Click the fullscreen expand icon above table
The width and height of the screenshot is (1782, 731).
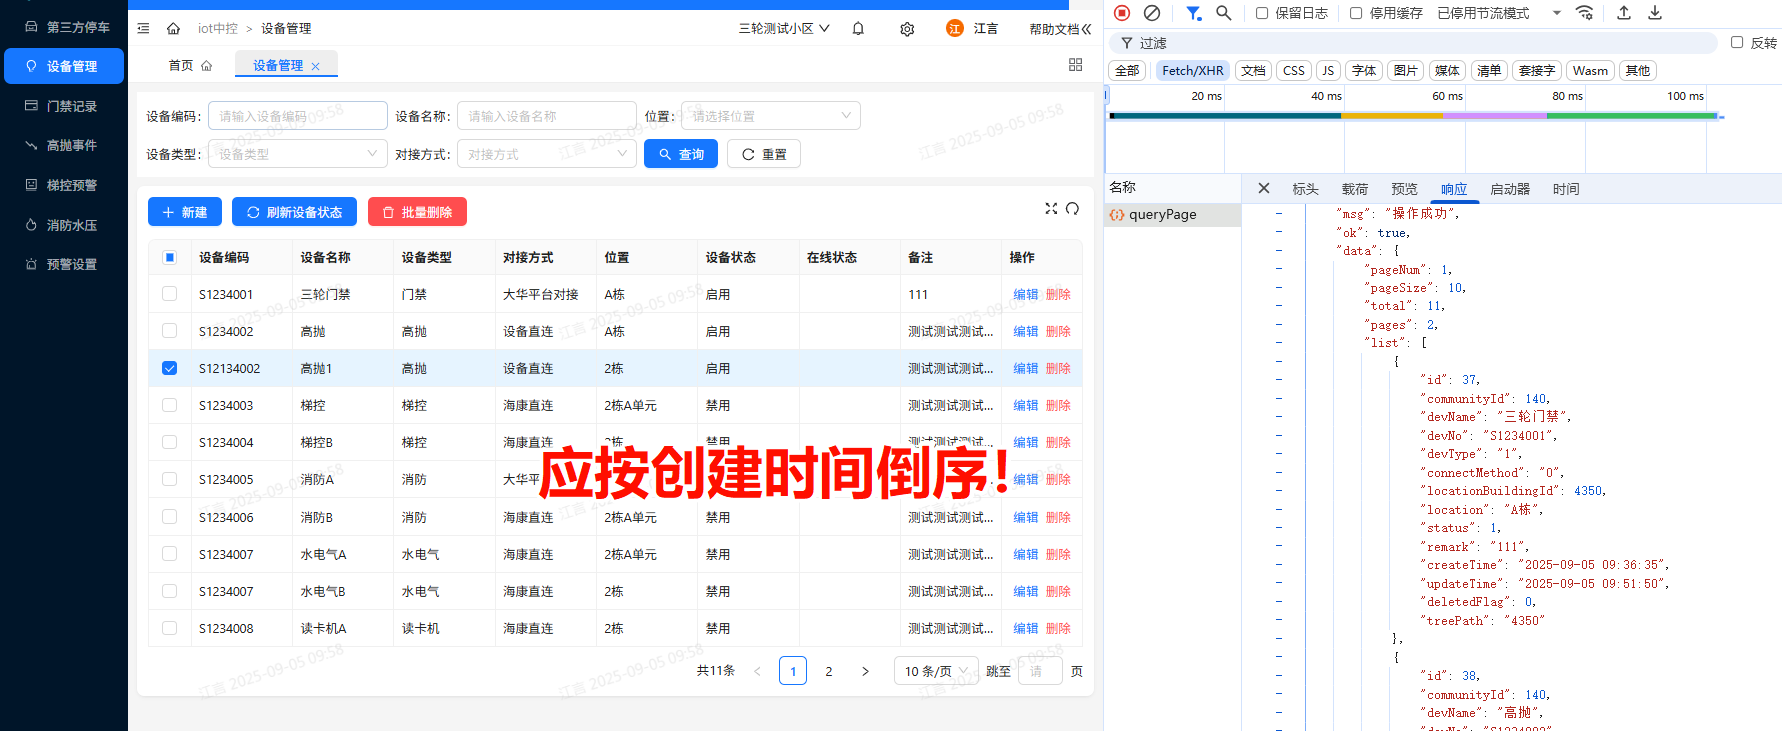click(x=1051, y=208)
